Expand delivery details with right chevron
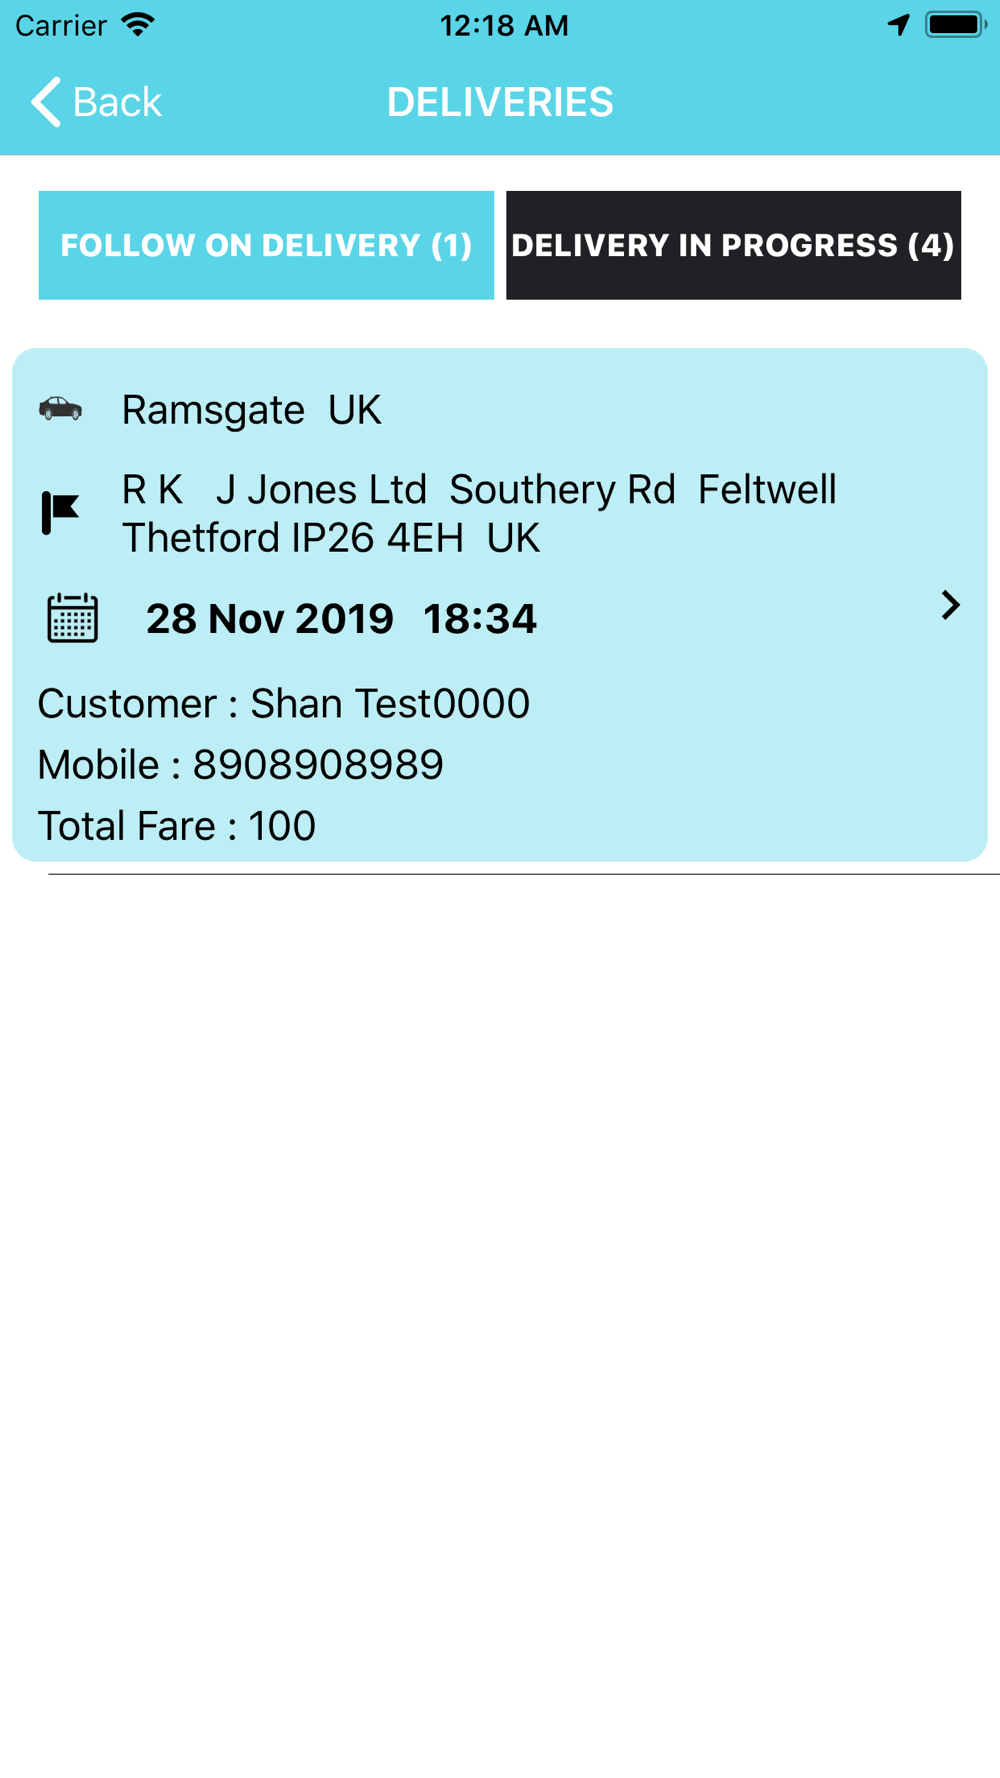Screen dimensions: 1000x1778 950,605
